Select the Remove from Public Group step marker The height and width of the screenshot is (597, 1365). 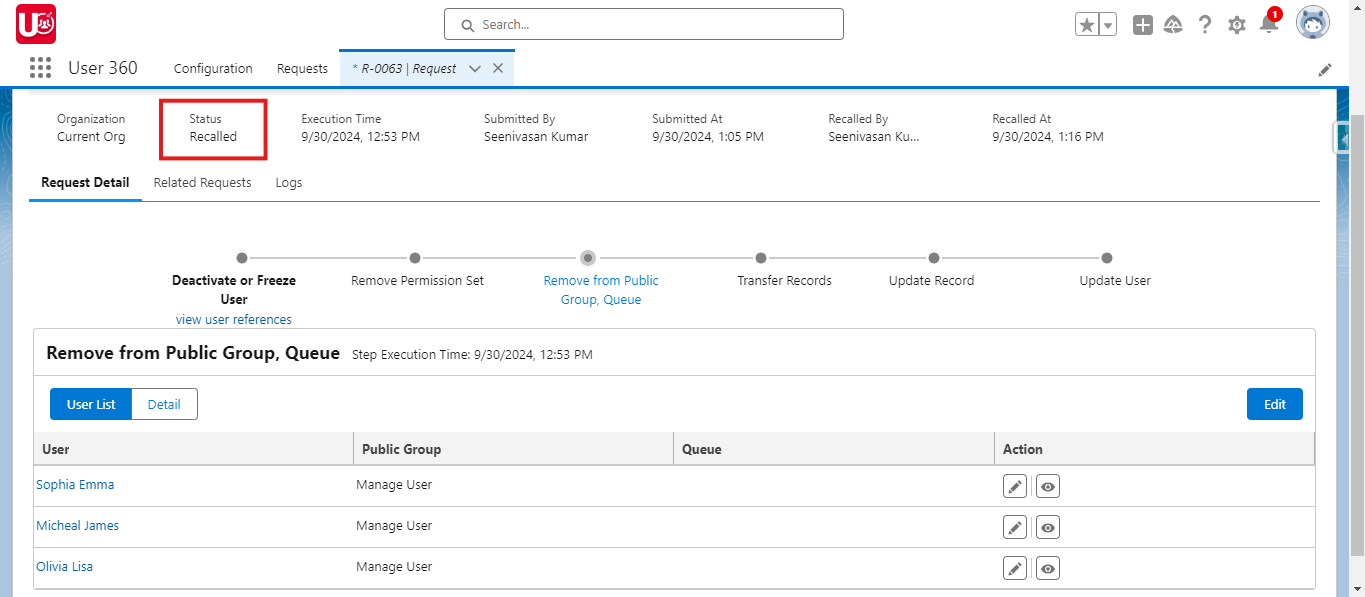pyautogui.click(x=588, y=258)
